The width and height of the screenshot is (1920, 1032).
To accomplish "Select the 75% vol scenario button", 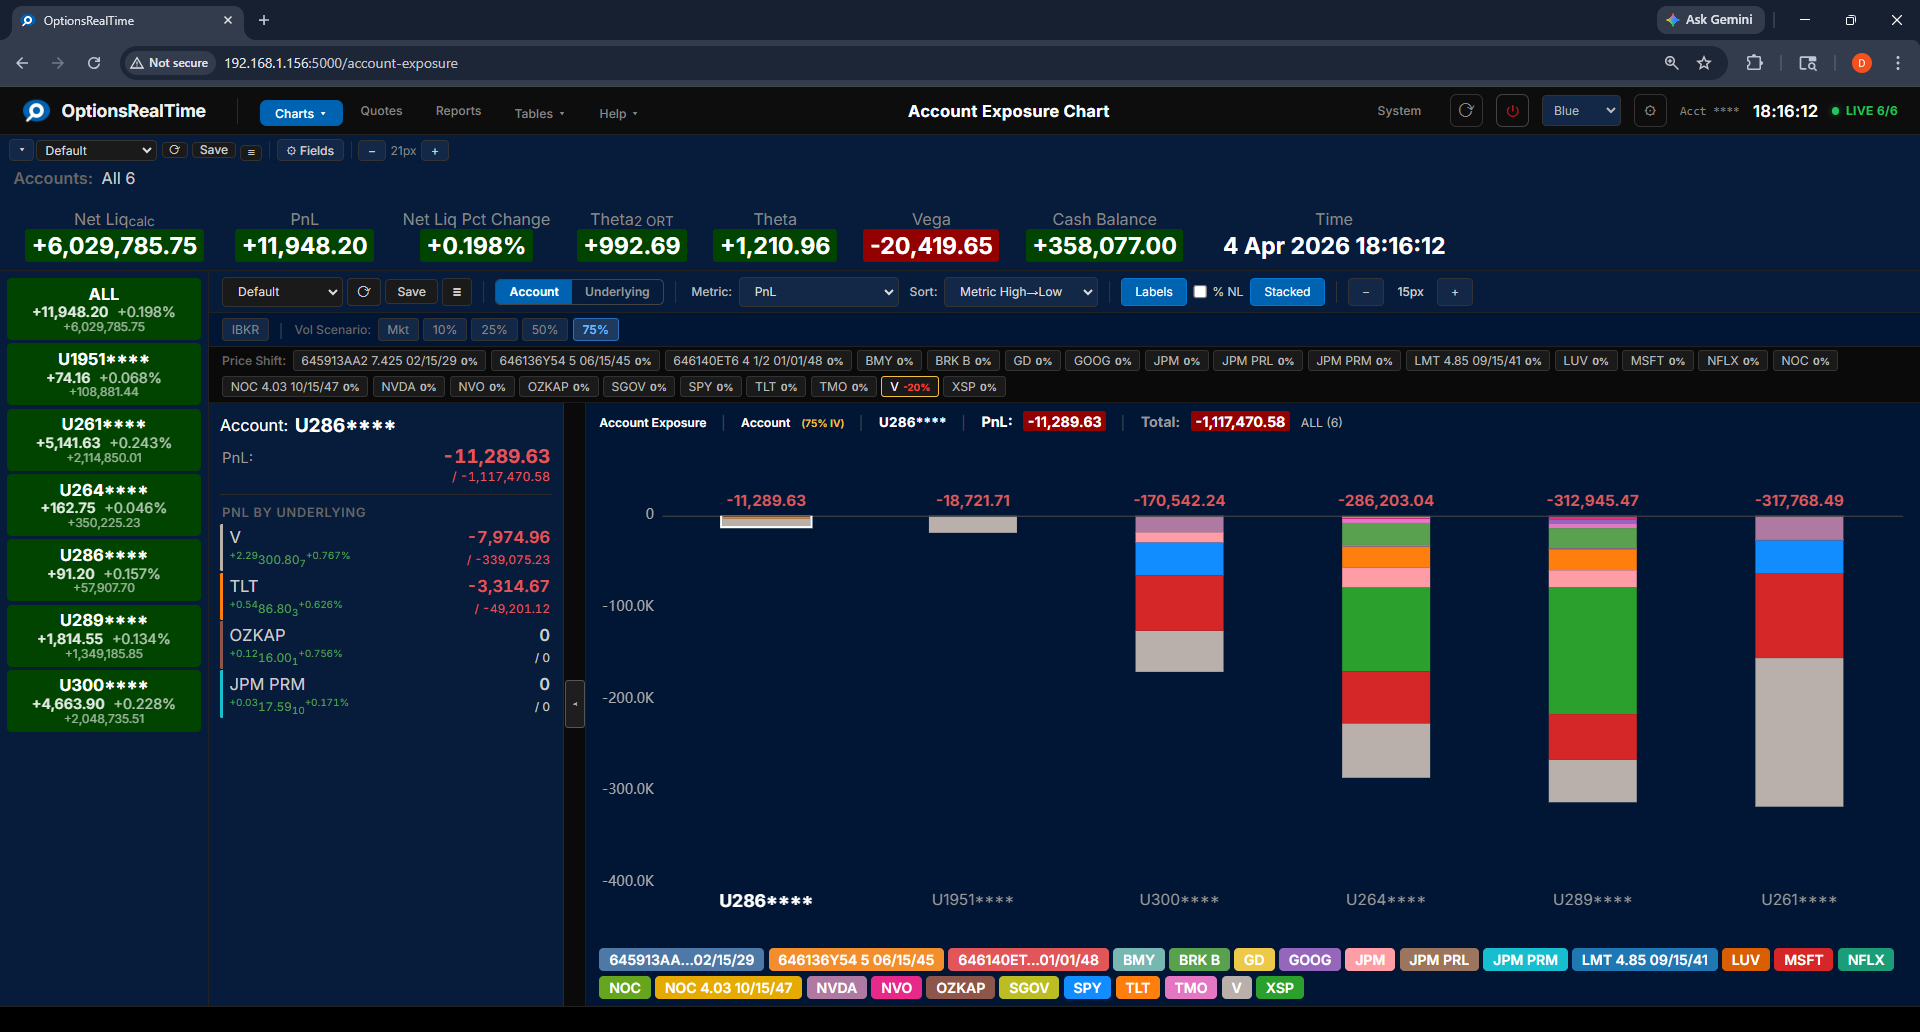I will tap(595, 329).
